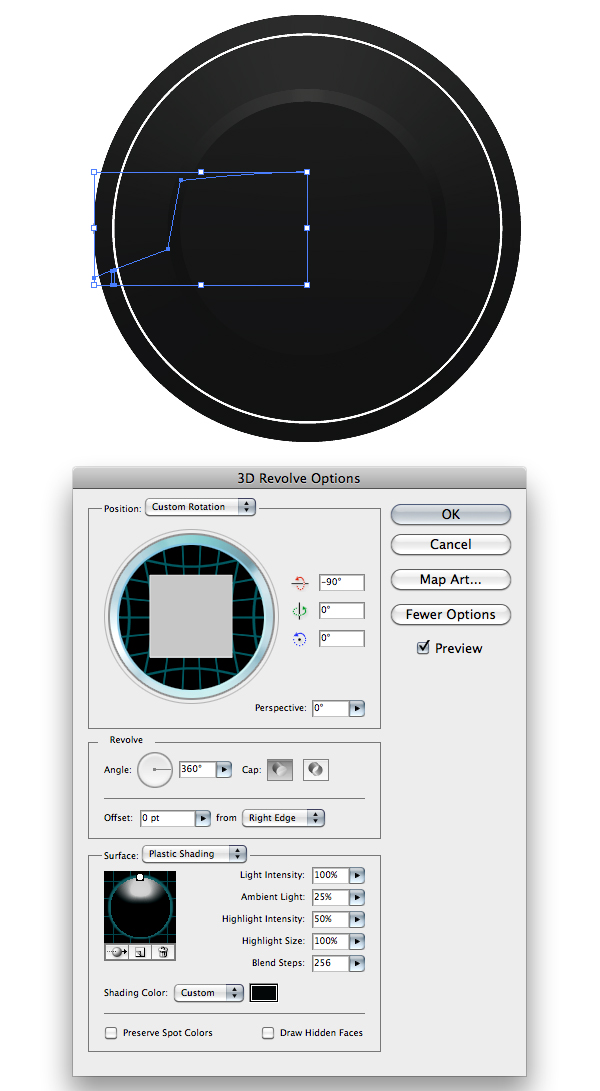
Task: Enable Draw Hidden Faces checkbox
Action: (x=268, y=1033)
